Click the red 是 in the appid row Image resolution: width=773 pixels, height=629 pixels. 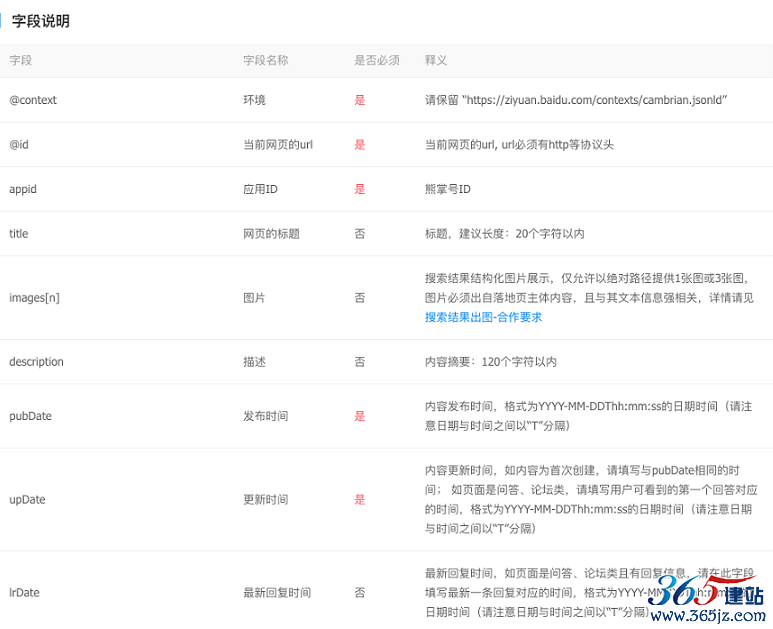point(360,189)
